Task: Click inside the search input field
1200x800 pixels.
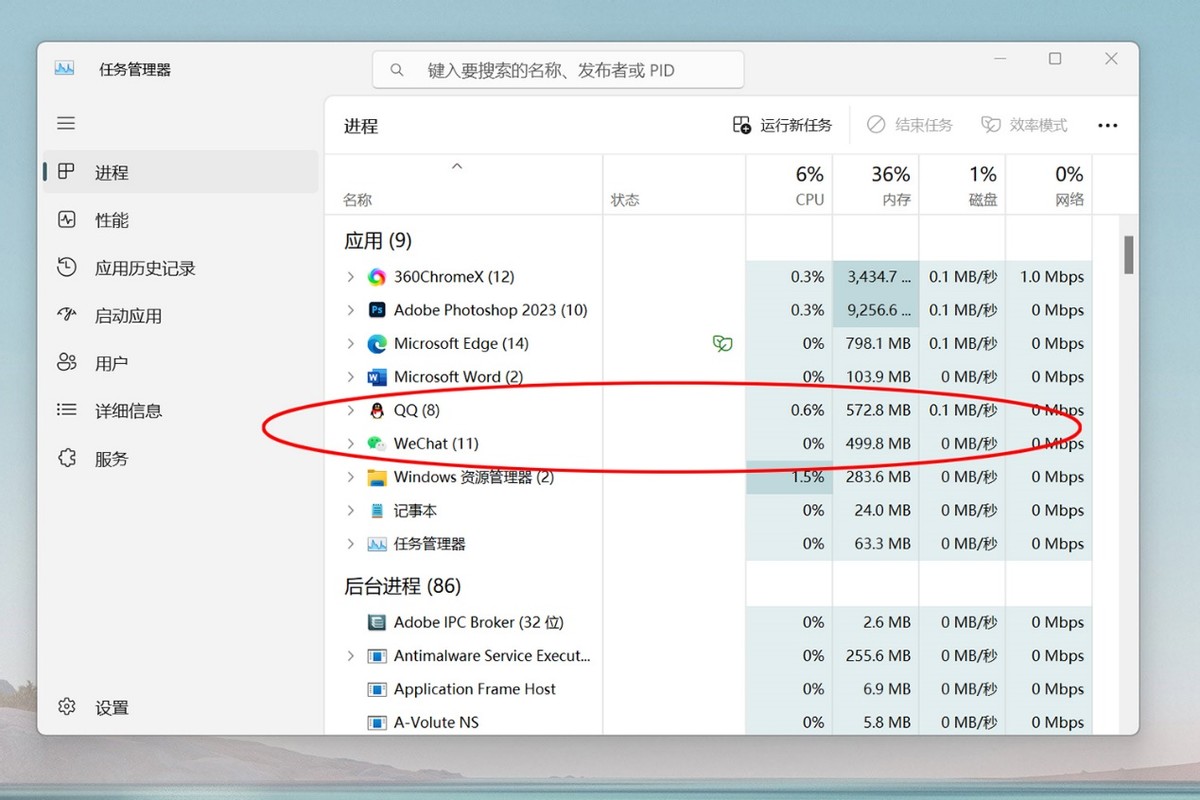Action: [557, 69]
